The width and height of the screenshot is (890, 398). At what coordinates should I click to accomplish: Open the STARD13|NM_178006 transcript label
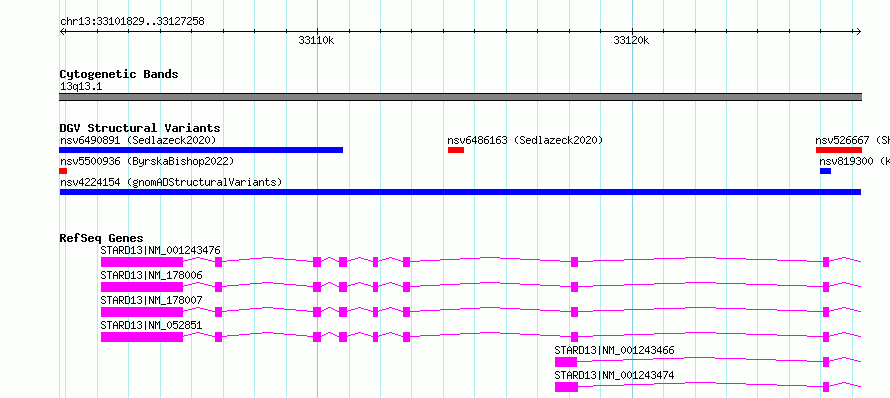[152, 275]
